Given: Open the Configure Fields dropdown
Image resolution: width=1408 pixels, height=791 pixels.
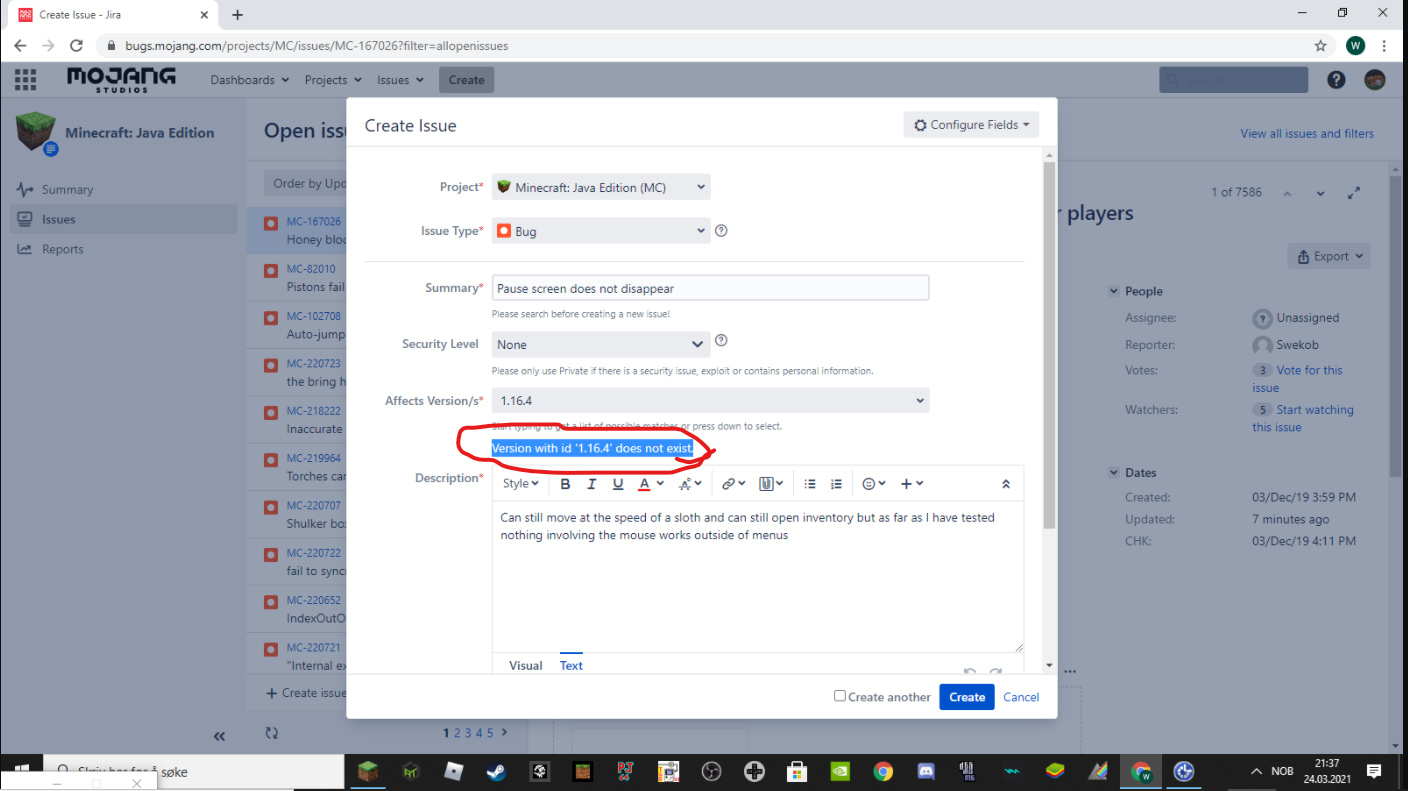Looking at the screenshot, I should pyautogui.click(x=971, y=125).
